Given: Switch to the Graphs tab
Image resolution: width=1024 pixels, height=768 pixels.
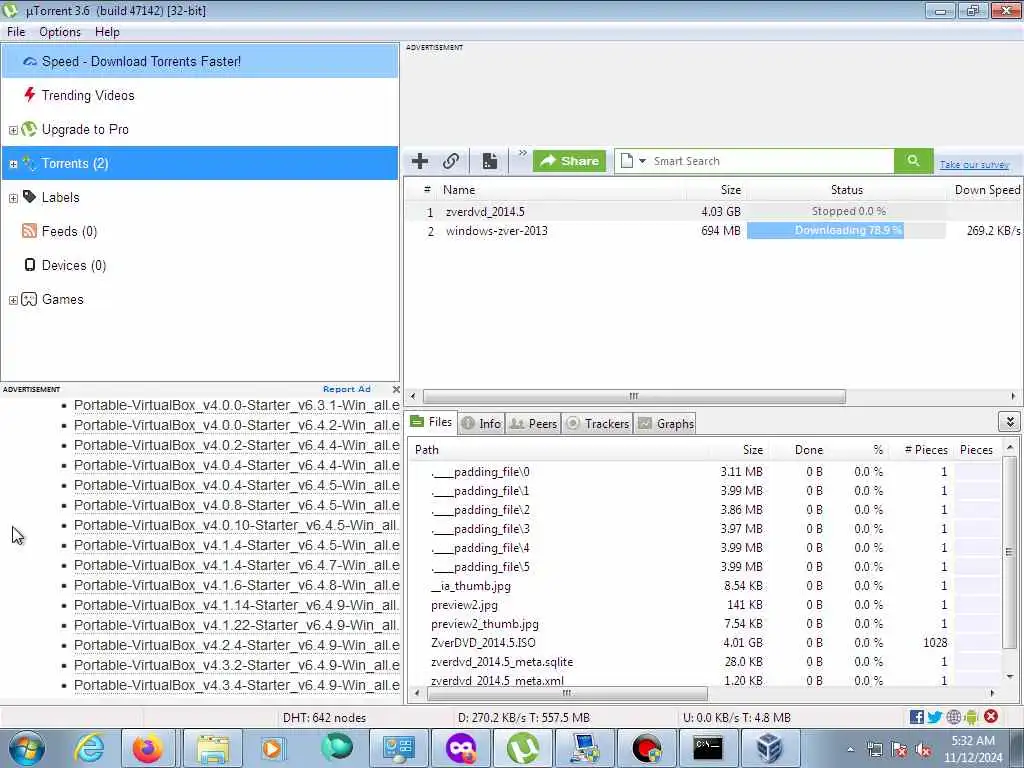Looking at the screenshot, I should click(666, 423).
